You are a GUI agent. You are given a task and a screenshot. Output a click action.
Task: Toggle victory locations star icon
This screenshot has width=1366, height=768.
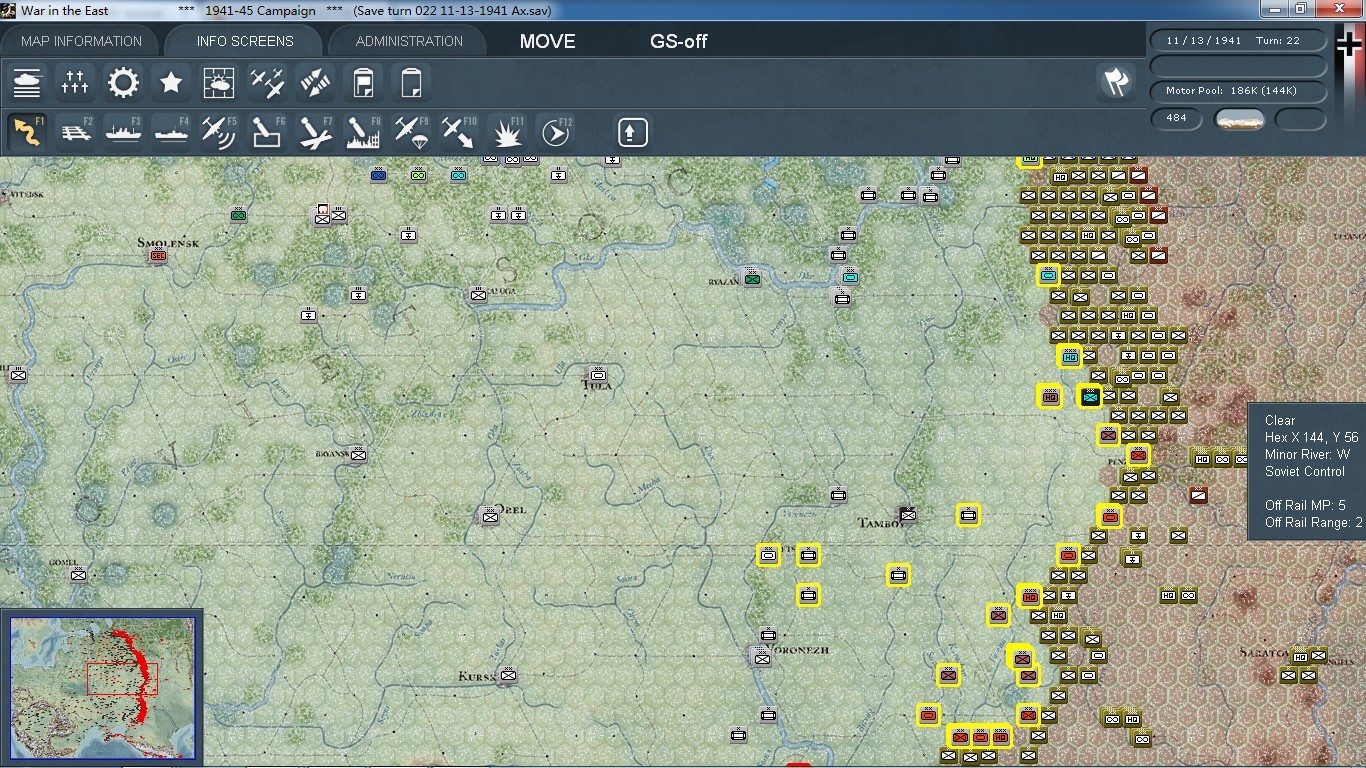click(172, 83)
